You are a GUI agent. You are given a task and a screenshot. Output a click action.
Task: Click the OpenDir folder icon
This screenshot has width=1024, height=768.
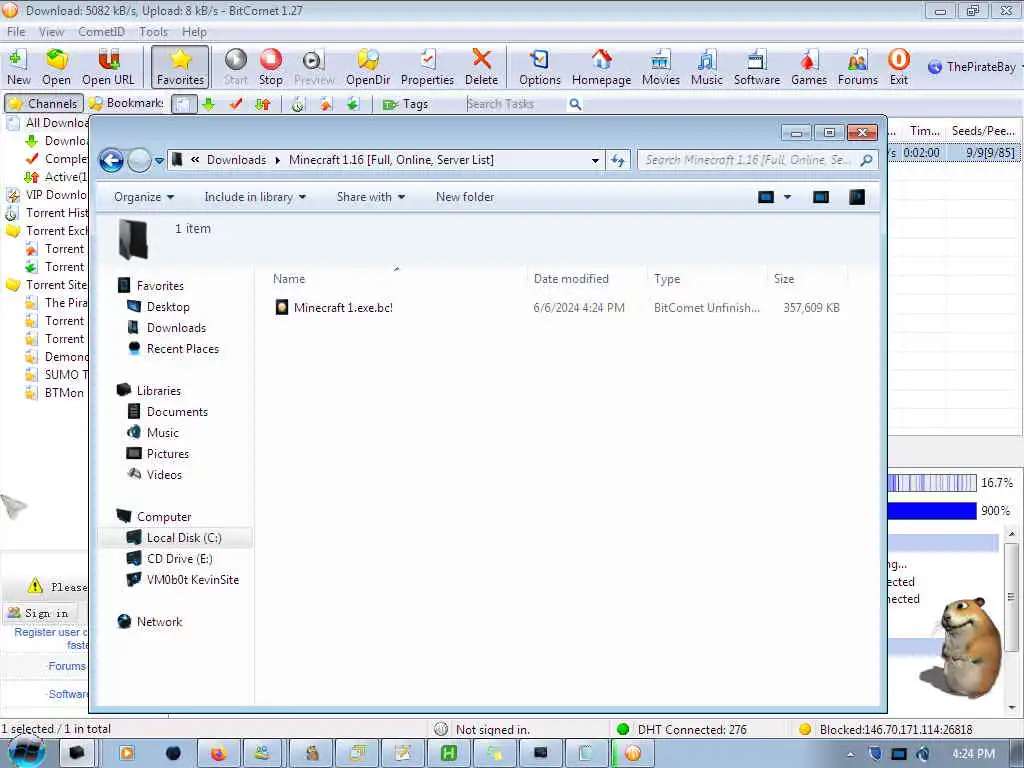[368, 67]
